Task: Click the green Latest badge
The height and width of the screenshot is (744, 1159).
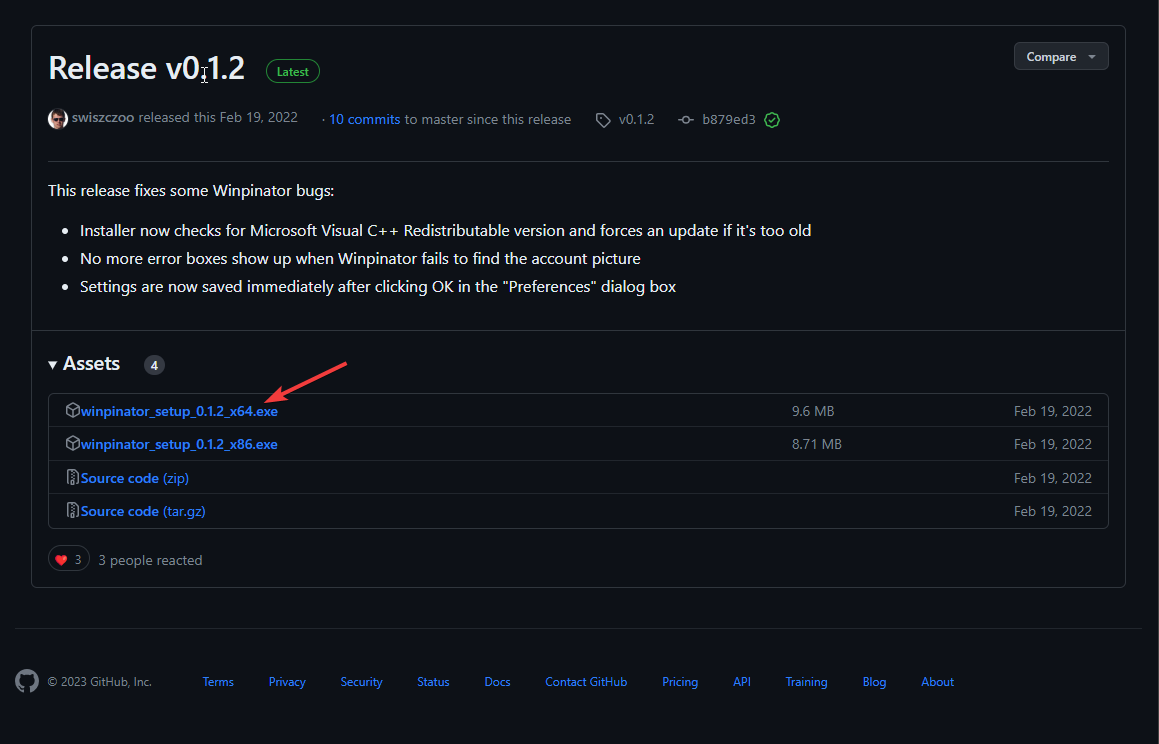Action: [293, 72]
